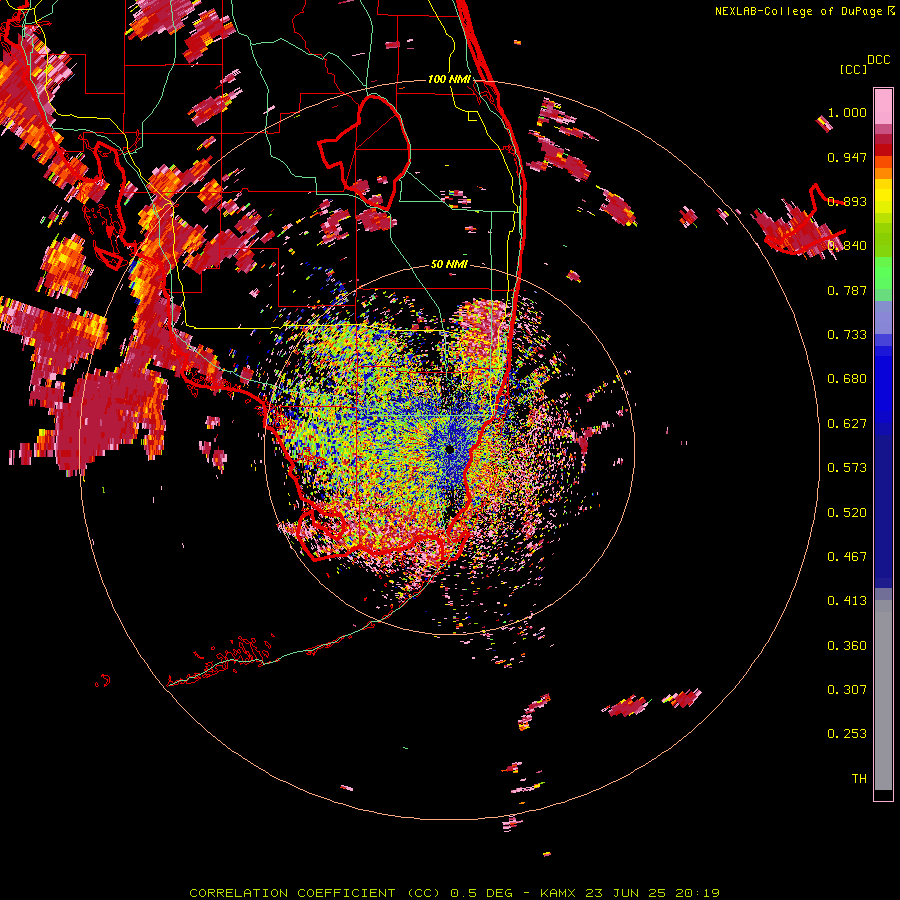
Task: Select the 0.253 scale value
Action: tap(847, 734)
